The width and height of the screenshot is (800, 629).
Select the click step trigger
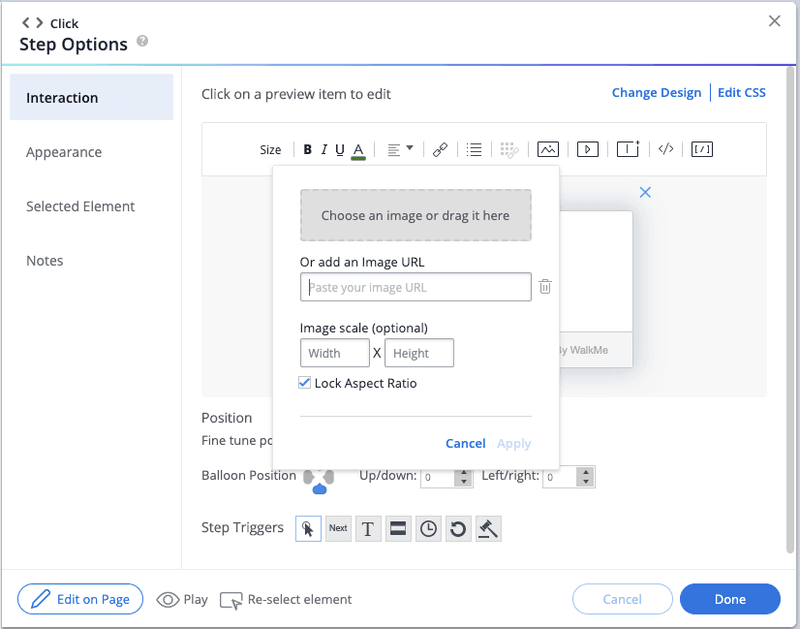[308, 529]
